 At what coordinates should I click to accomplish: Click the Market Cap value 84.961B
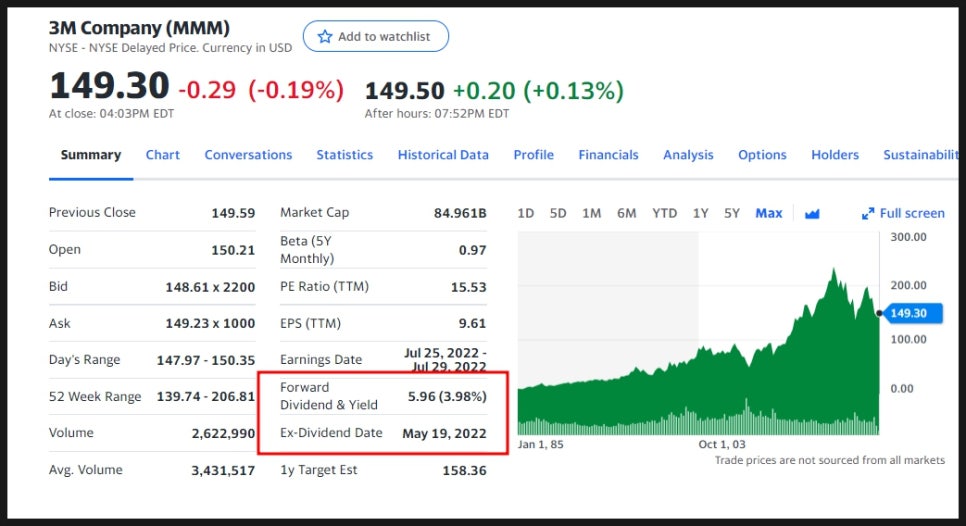460,213
